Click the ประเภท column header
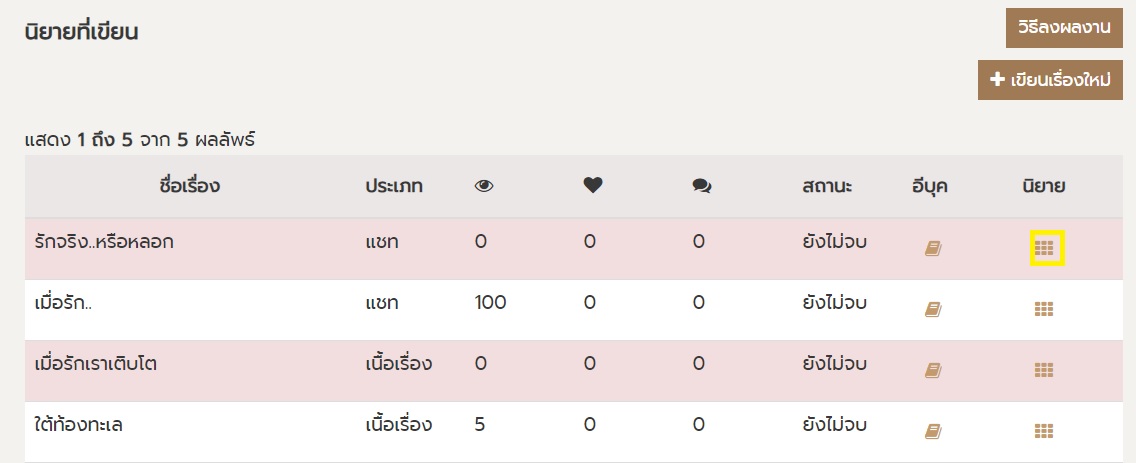This screenshot has height=463, width=1136. (x=393, y=186)
